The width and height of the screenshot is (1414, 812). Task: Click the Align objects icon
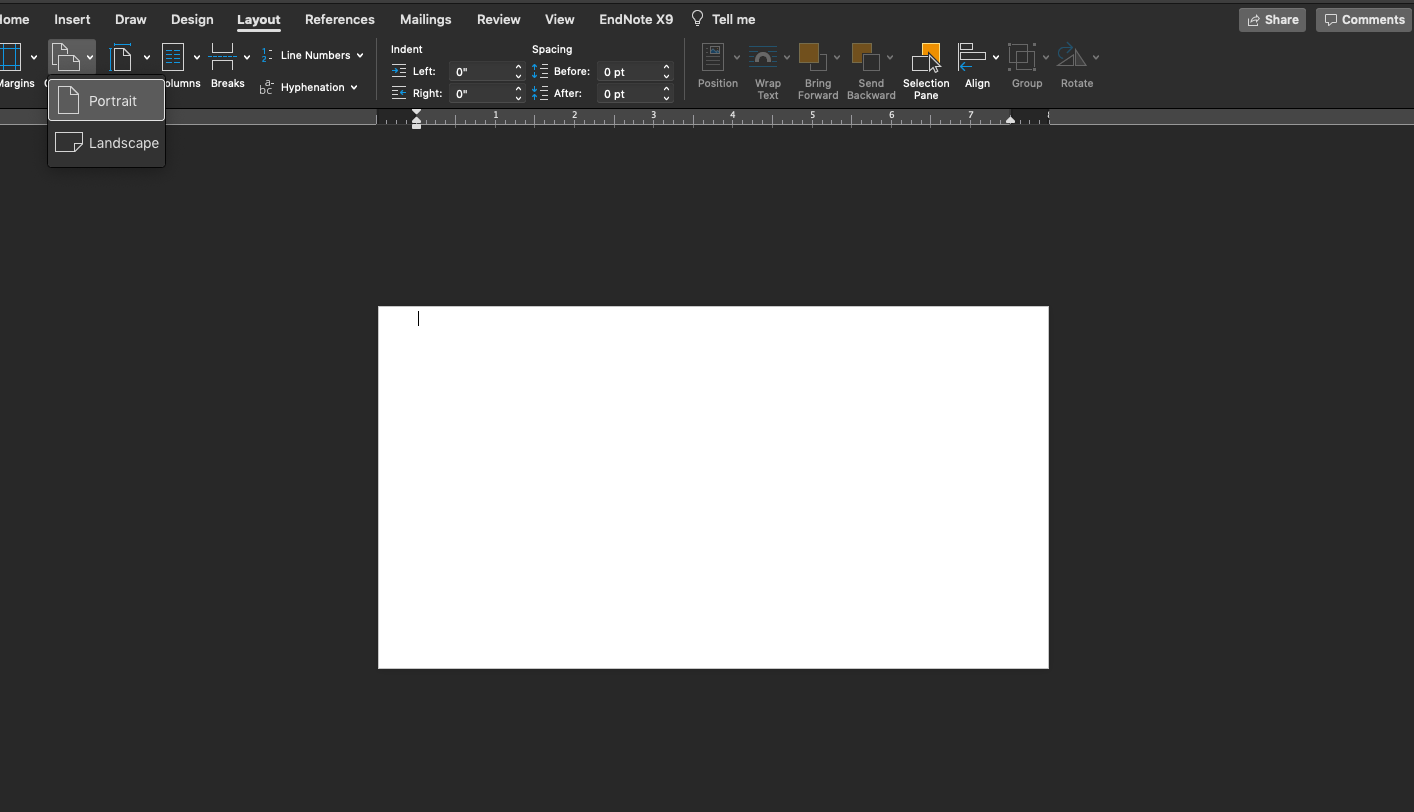tap(972, 57)
